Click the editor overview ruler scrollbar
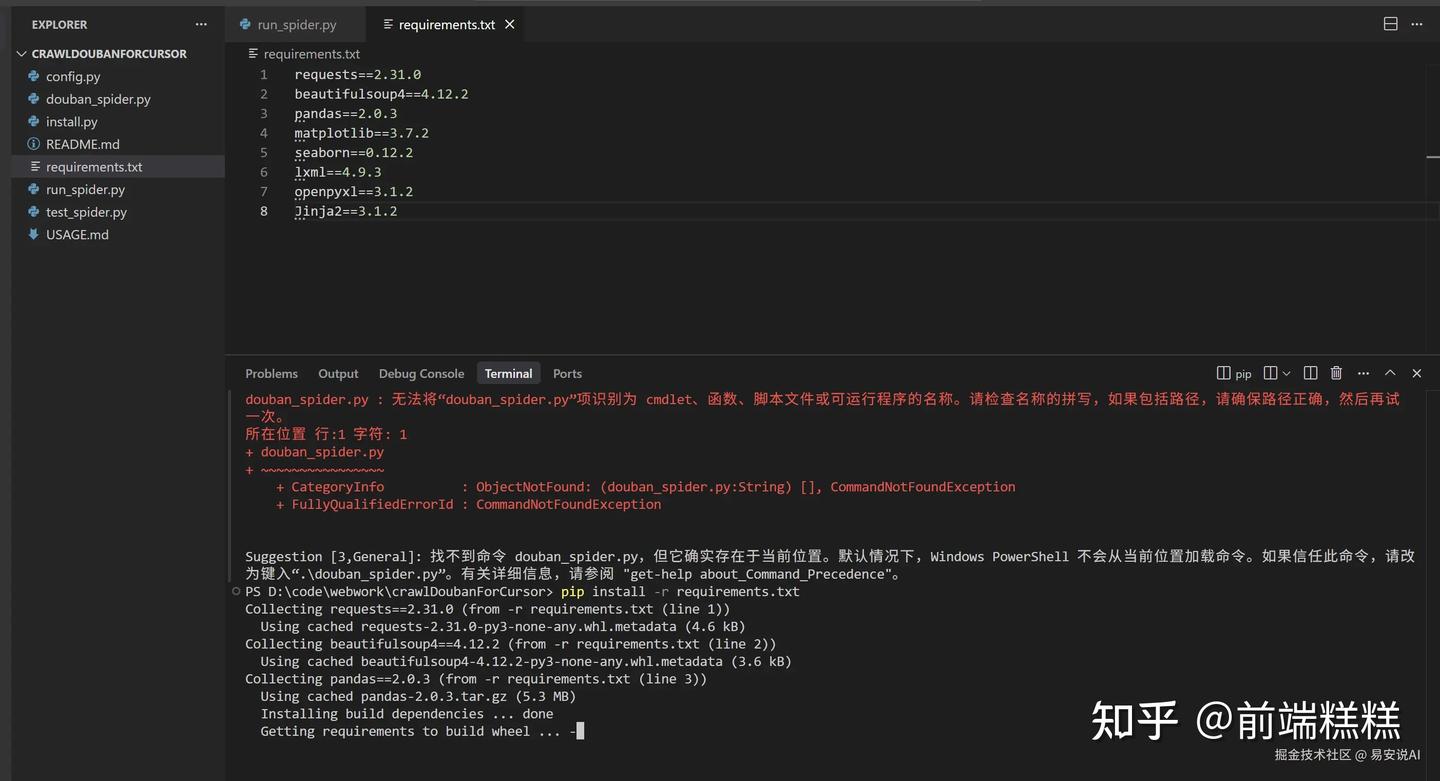 1432,157
